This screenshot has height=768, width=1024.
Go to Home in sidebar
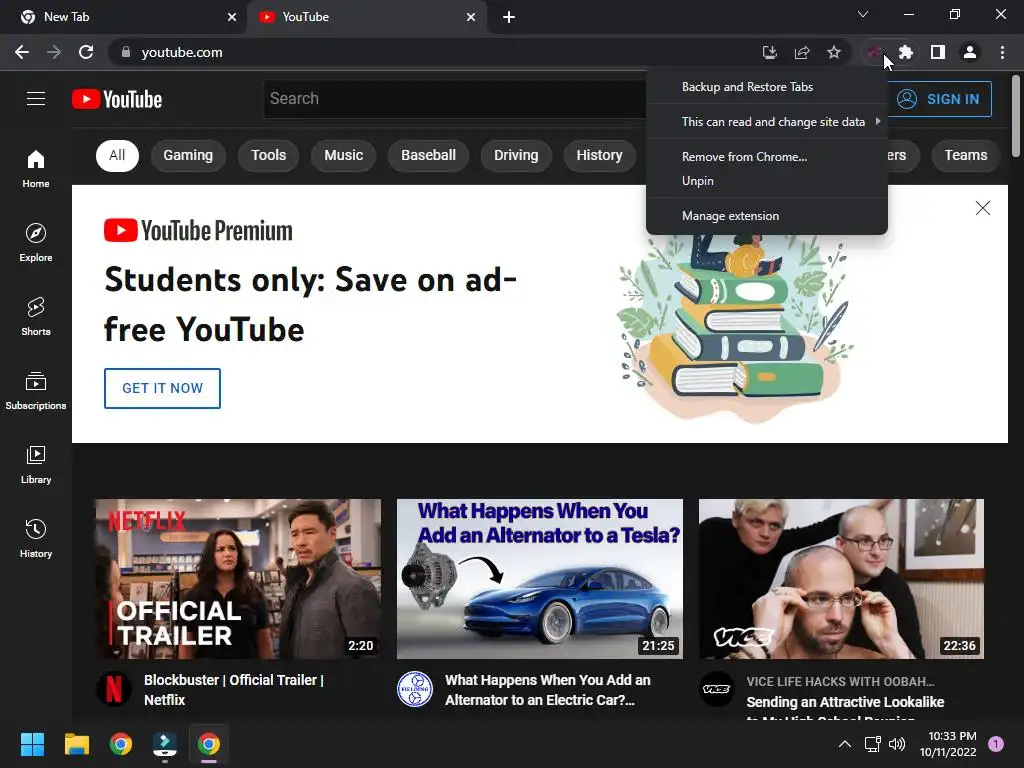click(x=36, y=169)
